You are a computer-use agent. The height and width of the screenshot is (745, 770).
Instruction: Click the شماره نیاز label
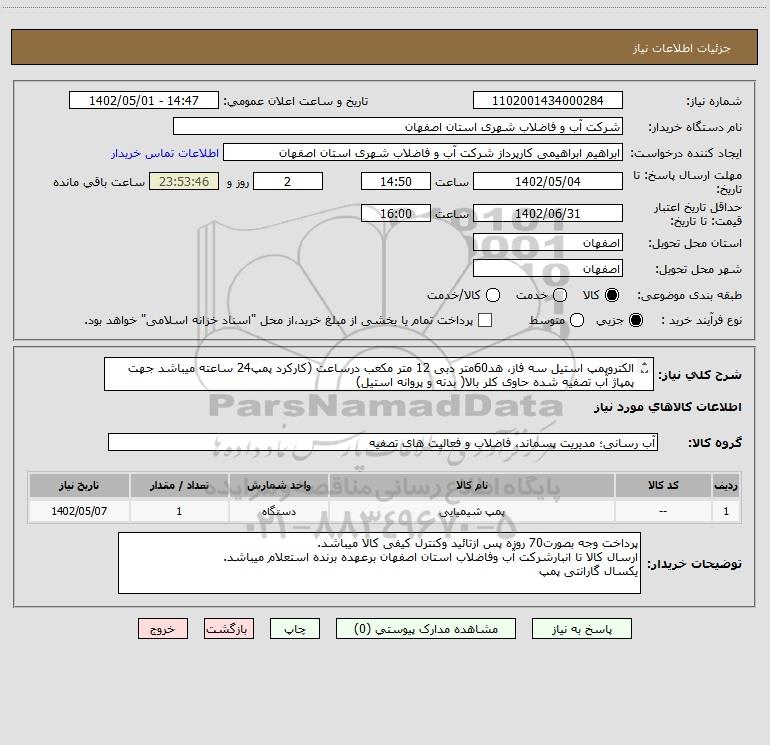714,101
